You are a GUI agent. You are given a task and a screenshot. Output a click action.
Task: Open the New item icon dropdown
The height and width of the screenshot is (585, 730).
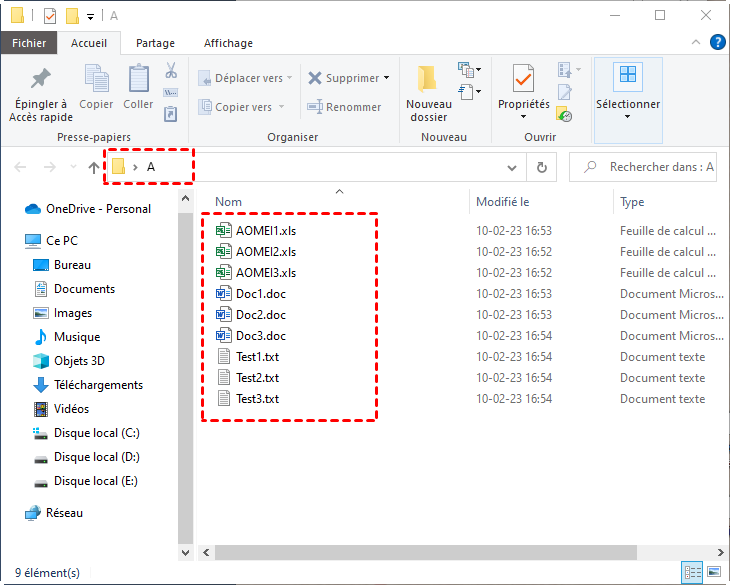[469, 69]
